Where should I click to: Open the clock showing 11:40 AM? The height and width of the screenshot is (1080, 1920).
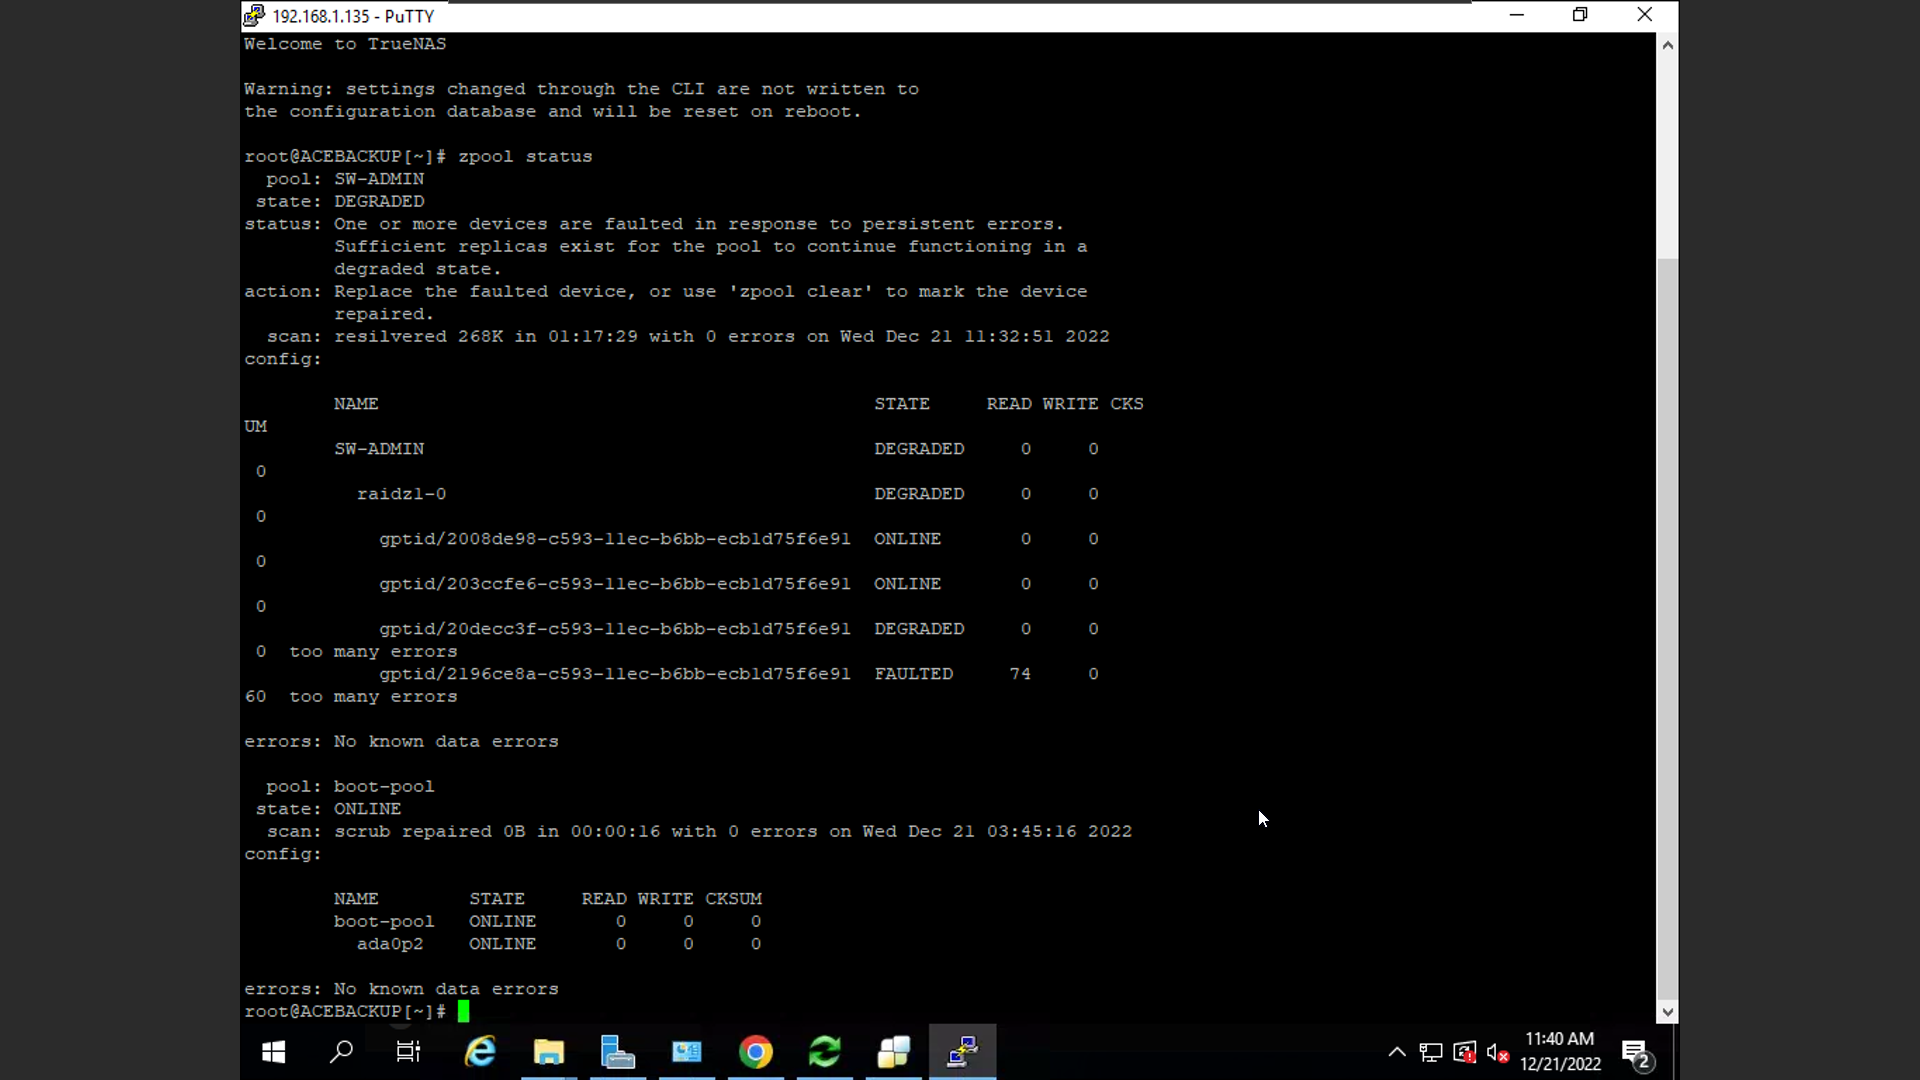(x=1560, y=1052)
